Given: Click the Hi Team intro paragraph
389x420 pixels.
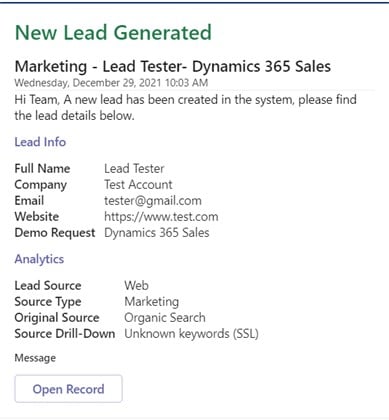Looking at the screenshot, I should (x=185, y=107).
